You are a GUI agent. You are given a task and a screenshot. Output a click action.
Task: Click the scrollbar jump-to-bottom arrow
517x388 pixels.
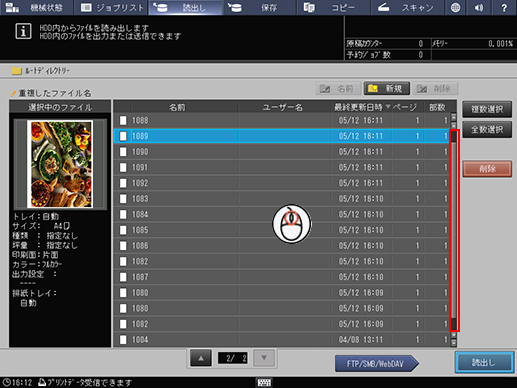pos(454,342)
